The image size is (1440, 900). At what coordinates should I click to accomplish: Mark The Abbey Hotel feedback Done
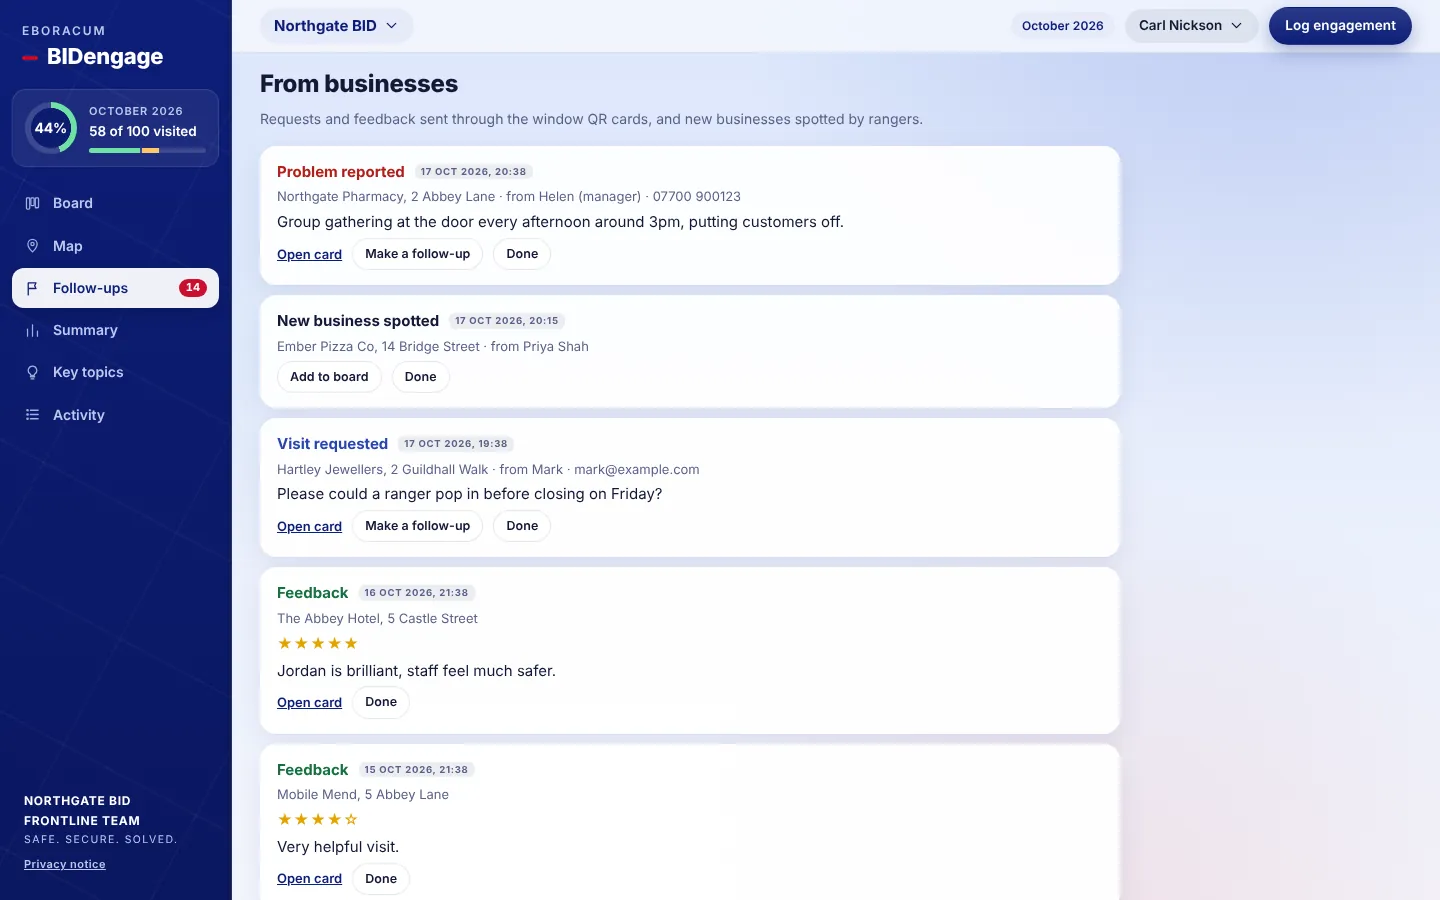click(381, 702)
